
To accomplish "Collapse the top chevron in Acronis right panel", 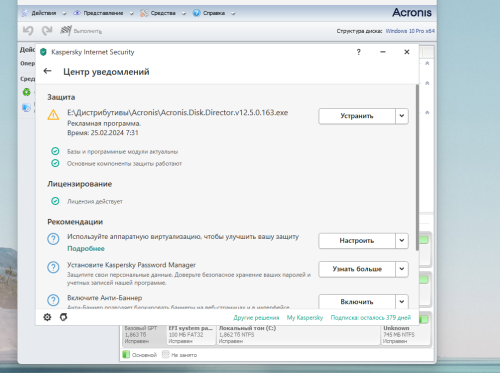I will pyautogui.click(x=427, y=63).
